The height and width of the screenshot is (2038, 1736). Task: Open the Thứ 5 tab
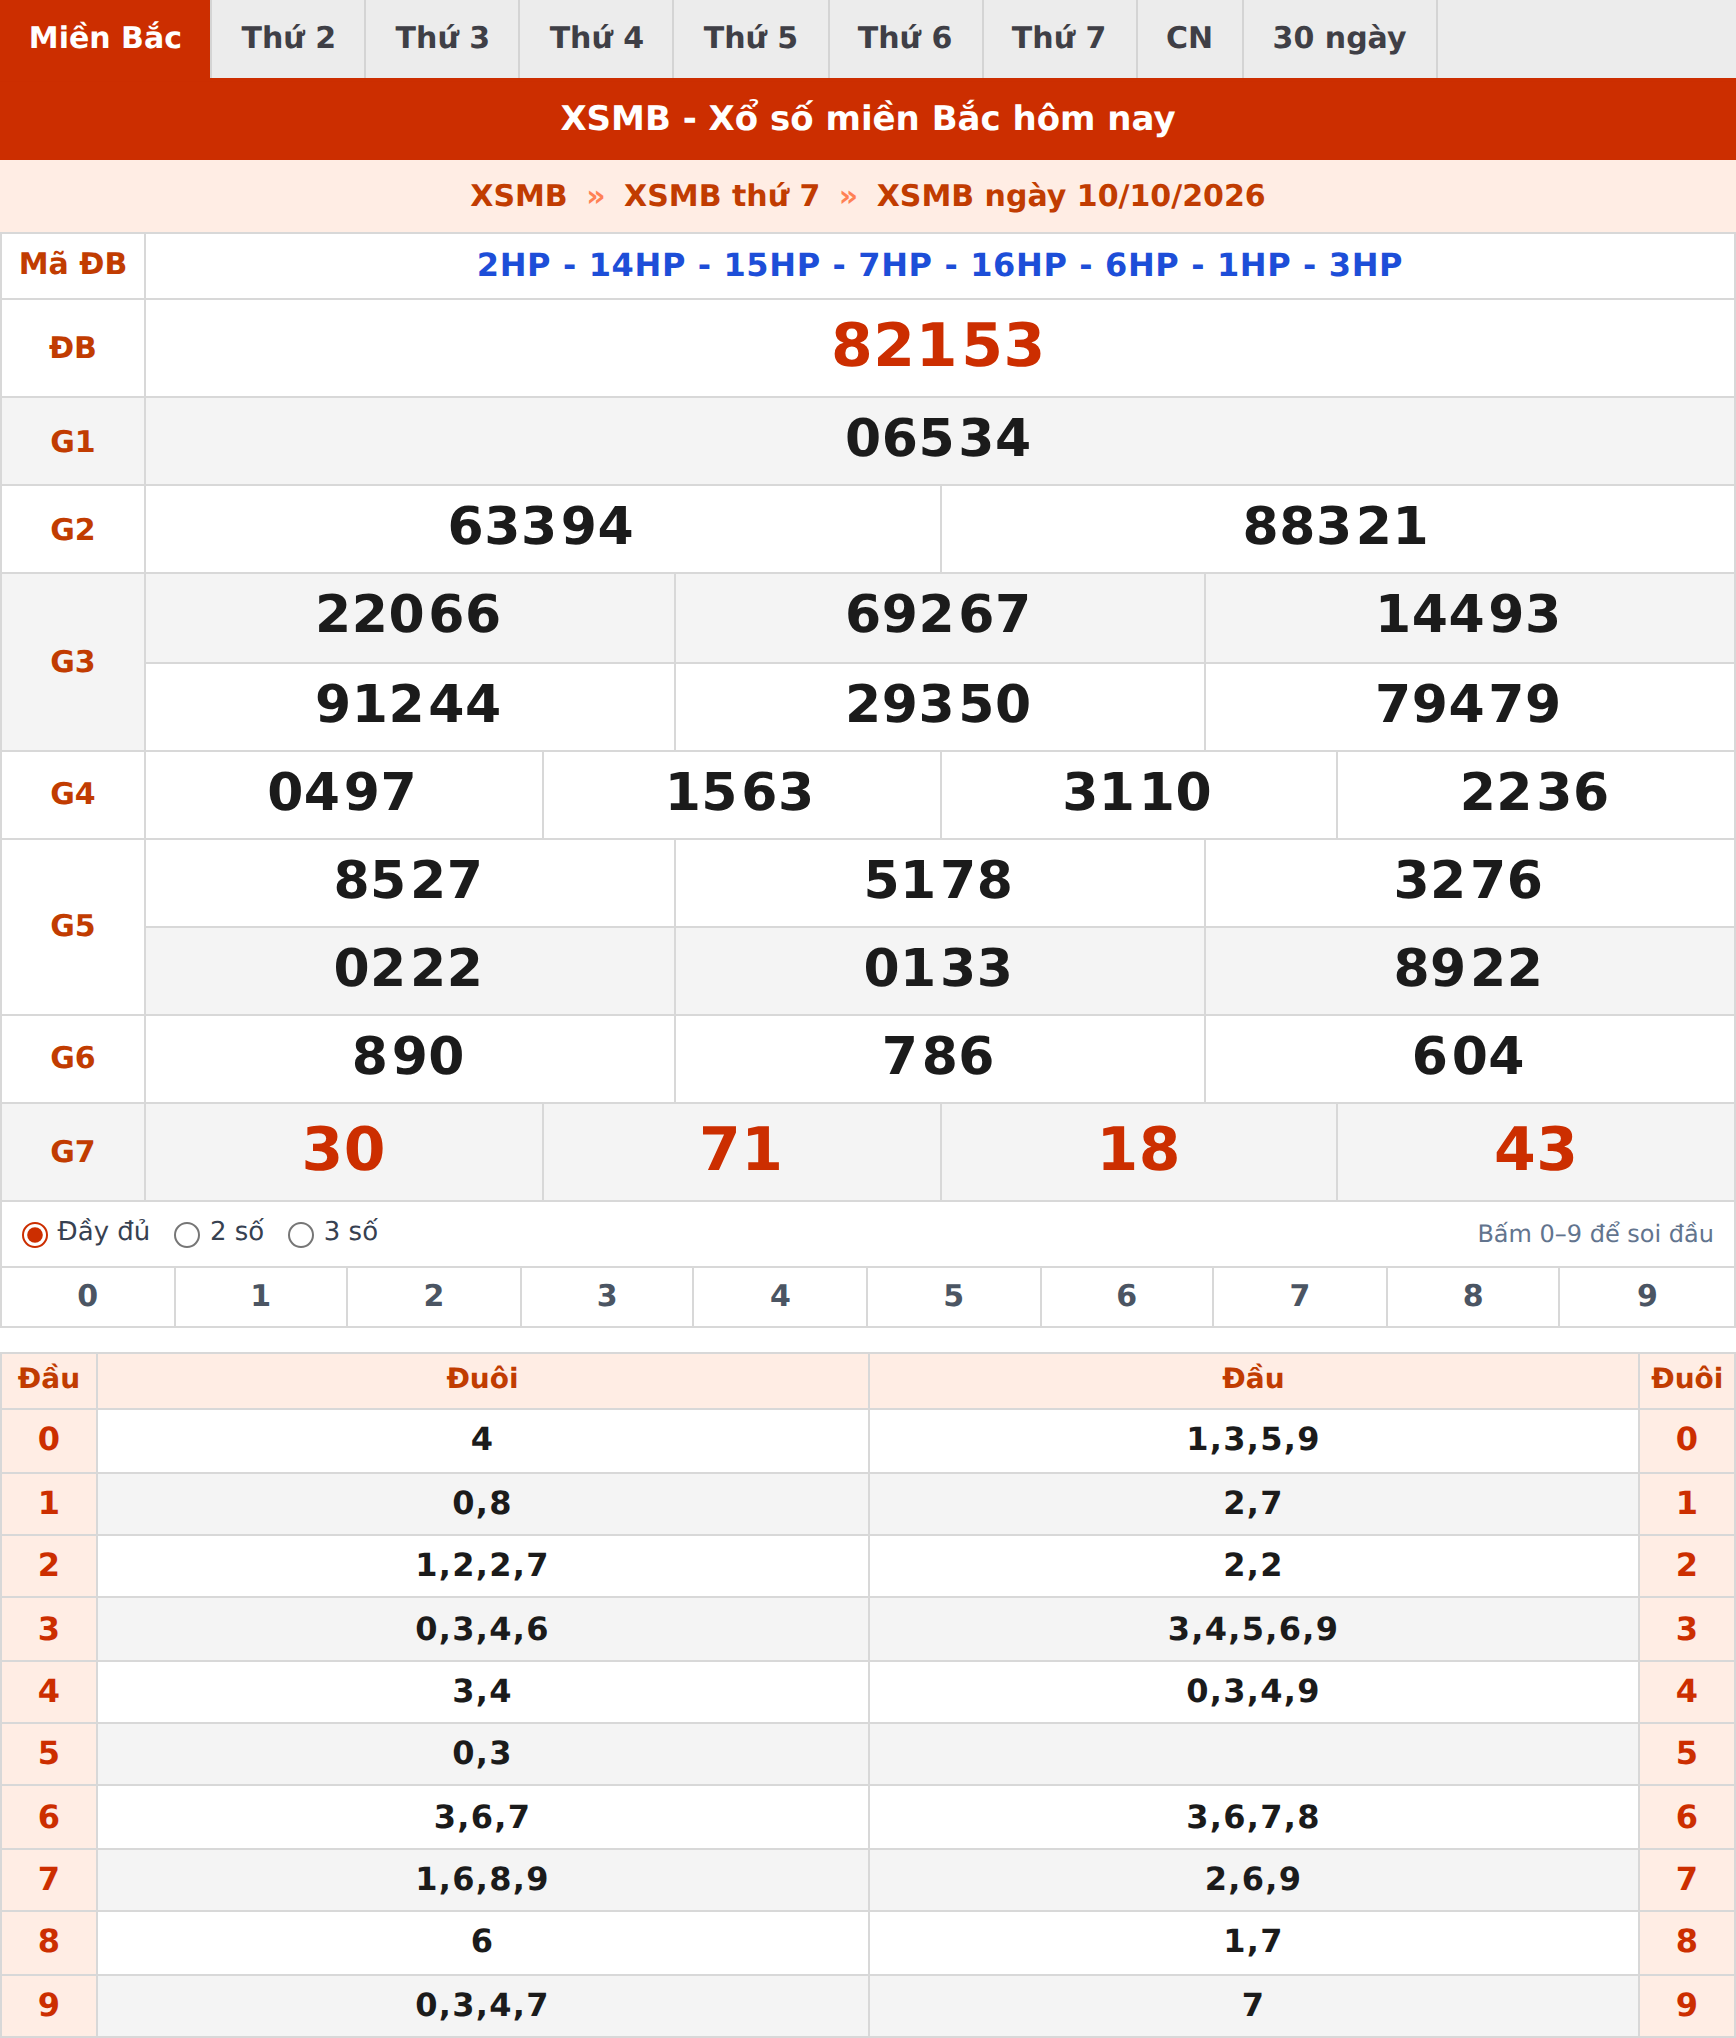pyautogui.click(x=750, y=38)
